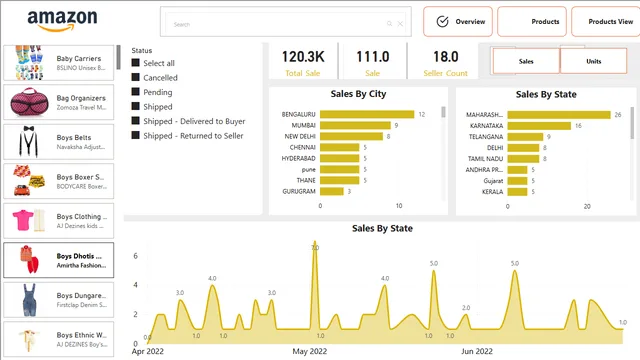Viewport: 640px width, 360px height.
Task: Select the Boys Ethnic W... product image
Action: coord(29,340)
